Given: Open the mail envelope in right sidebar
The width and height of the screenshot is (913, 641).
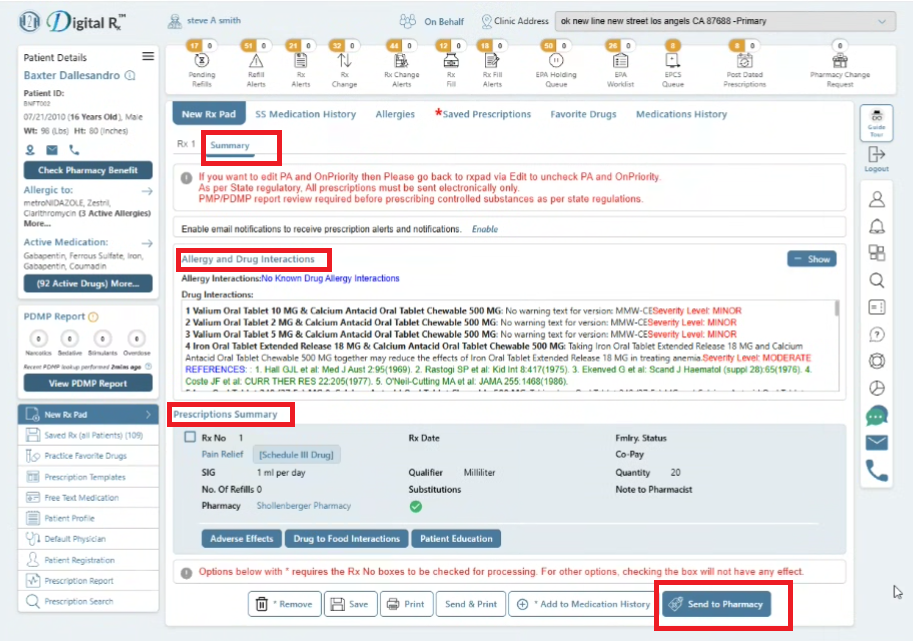Looking at the screenshot, I should [x=876, y=442].
